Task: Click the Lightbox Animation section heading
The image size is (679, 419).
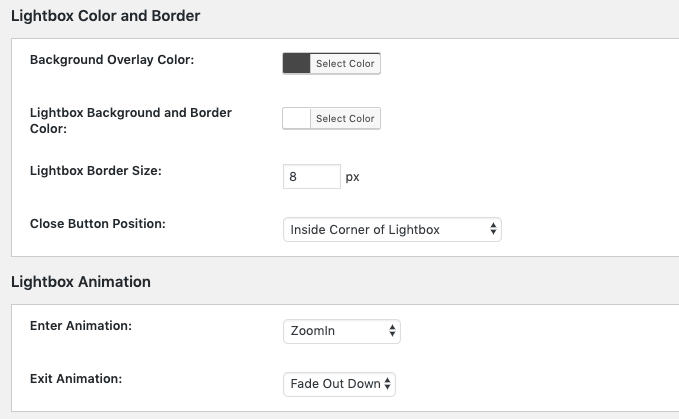Action: 80,282
